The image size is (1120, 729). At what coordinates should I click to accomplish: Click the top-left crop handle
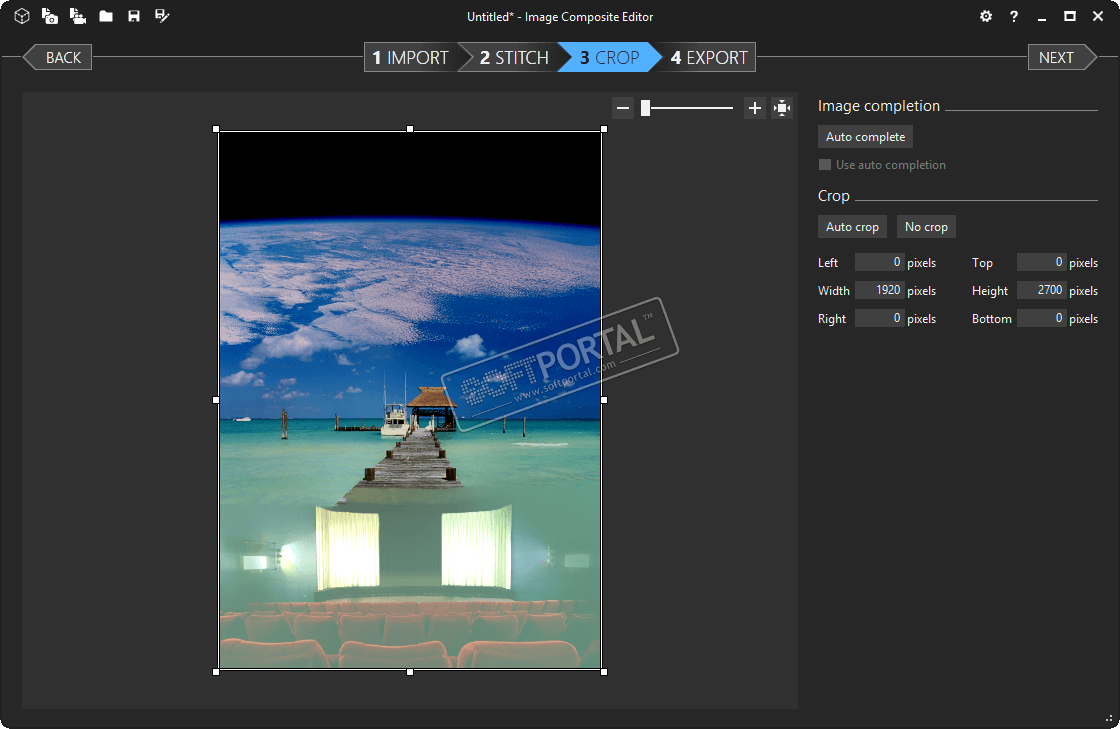(x=216, y=129)
